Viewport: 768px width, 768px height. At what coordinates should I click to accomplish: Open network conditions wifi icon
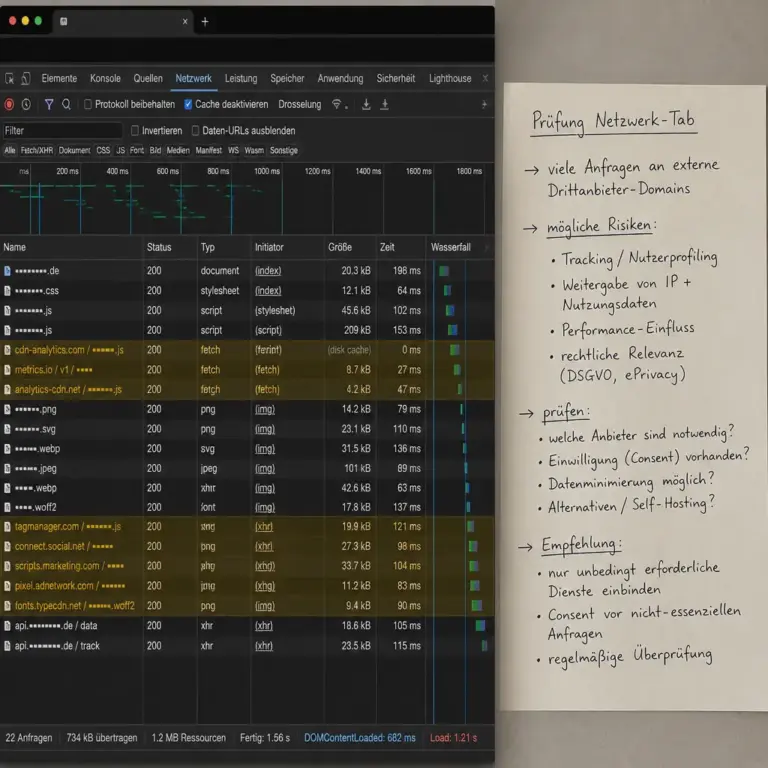338,104
